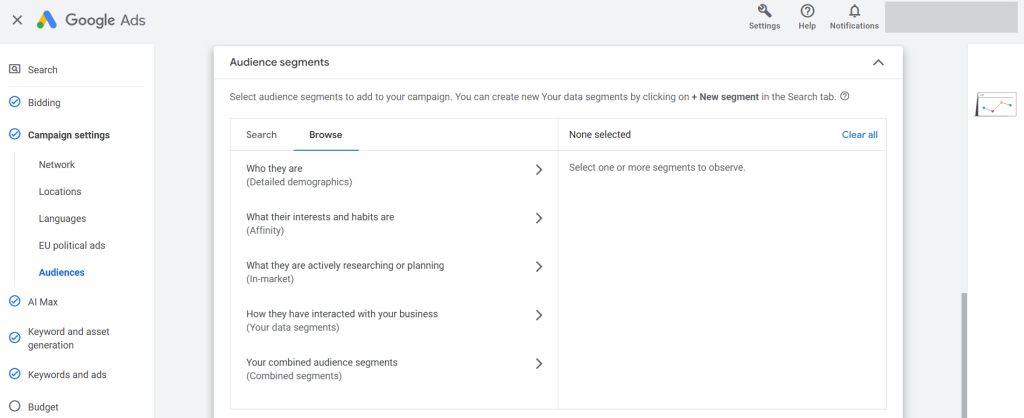Click the Clear all link
This screenshot has width=1024, height=418.
(859, 134)
